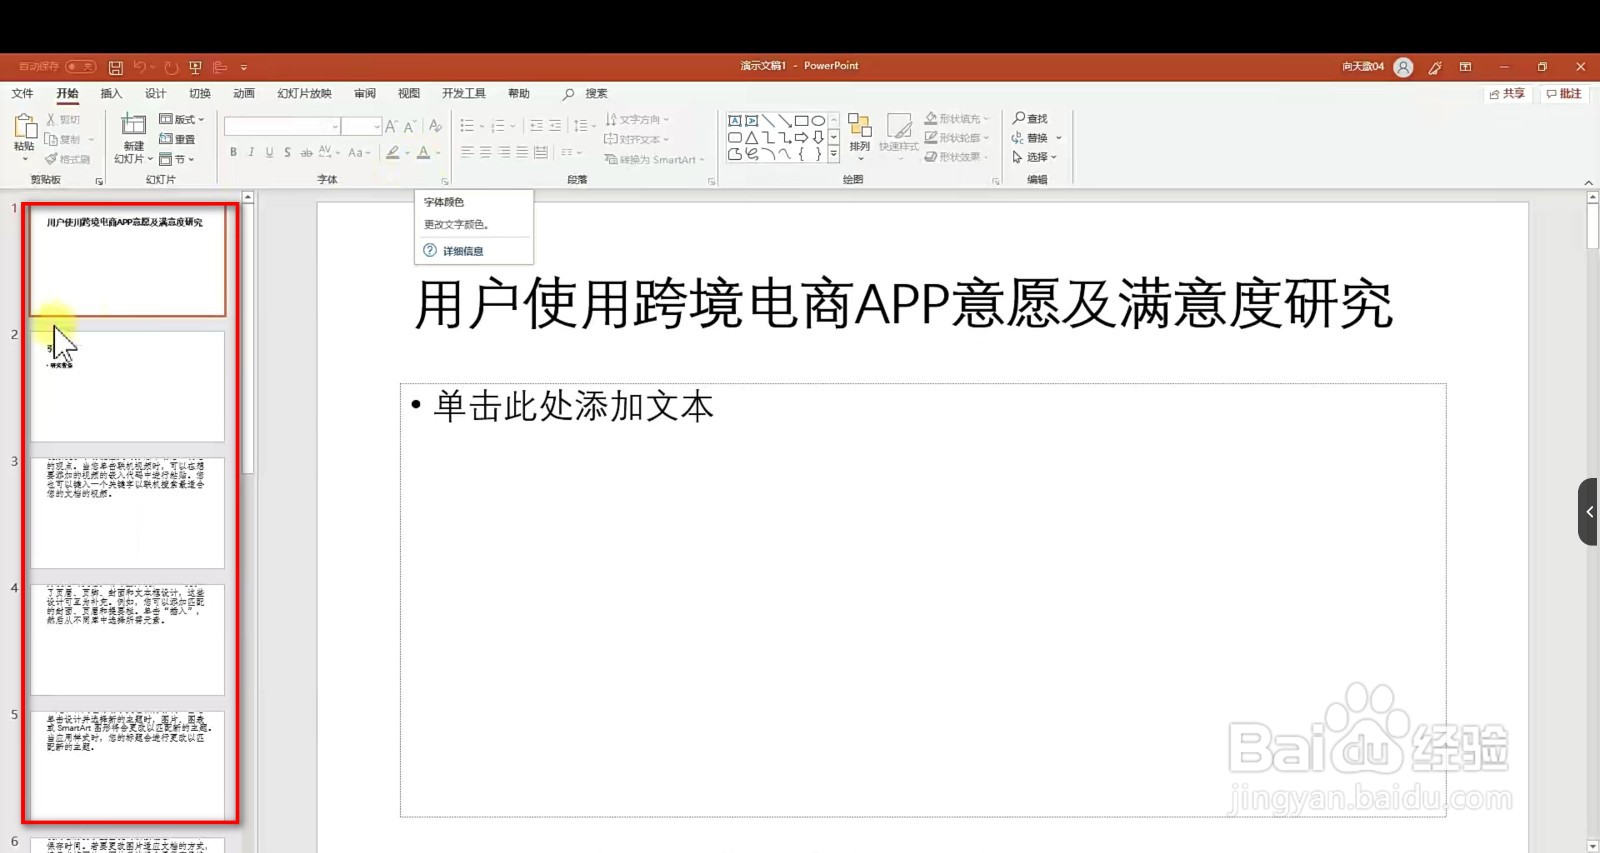Screen dimensions: 1600x853
Task: Switch to the 切换 tab
Action: tap(200, 93)
